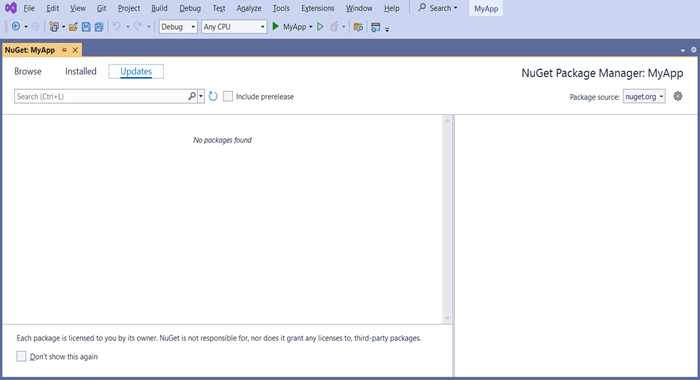700x380 pixels.
Task: Save the current file with the Save icon
Action: click(x=86, y=27)
